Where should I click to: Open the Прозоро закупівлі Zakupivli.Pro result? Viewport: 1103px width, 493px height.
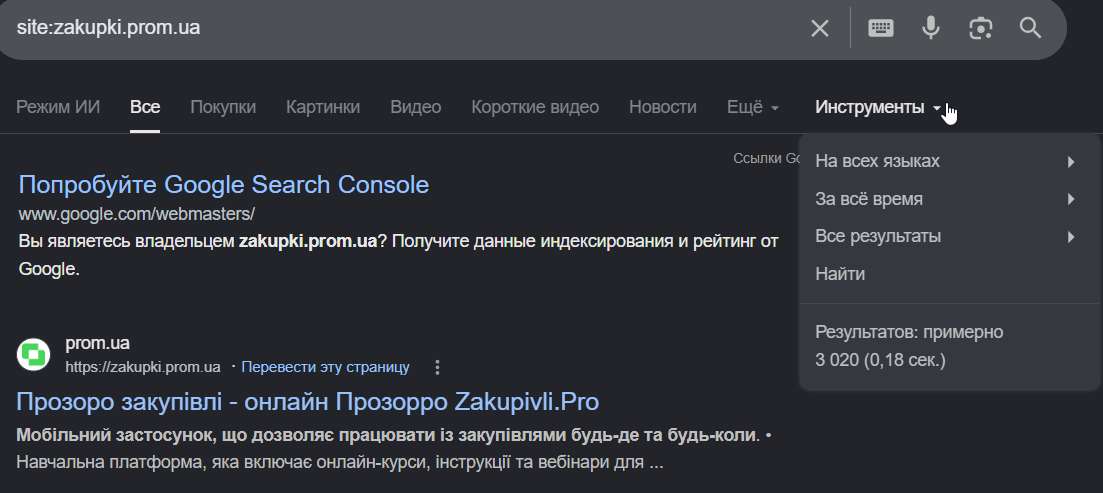307,402
